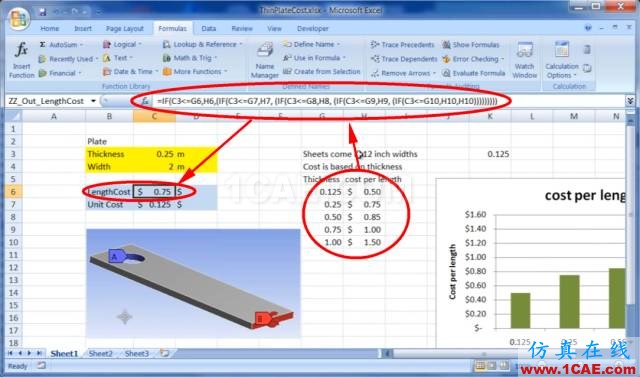This screenshot has height=377, width=640.
Task: Click Create from Selection button
Action: coord(322,71)
